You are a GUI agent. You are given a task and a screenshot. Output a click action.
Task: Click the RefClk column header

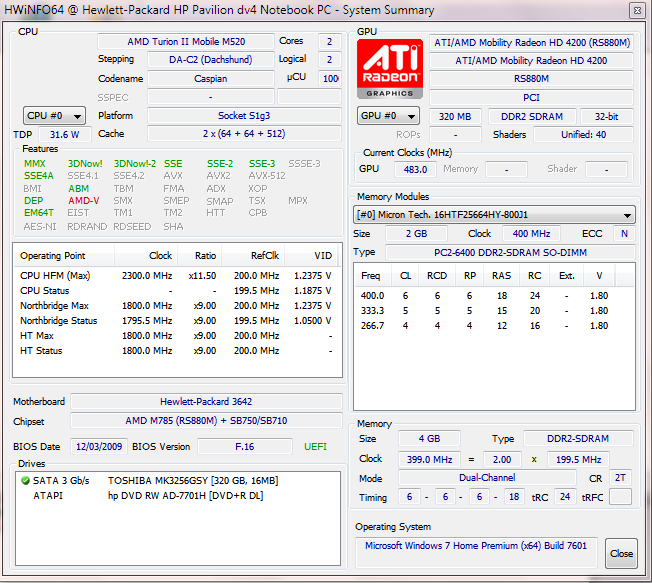coord(253,255)
